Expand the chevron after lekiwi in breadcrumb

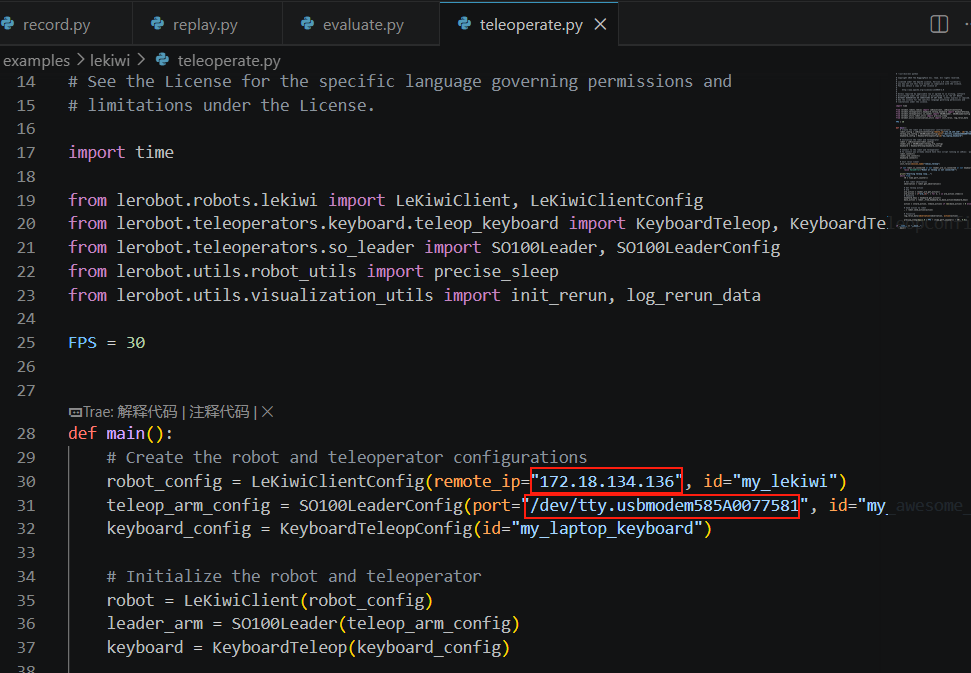141,59
